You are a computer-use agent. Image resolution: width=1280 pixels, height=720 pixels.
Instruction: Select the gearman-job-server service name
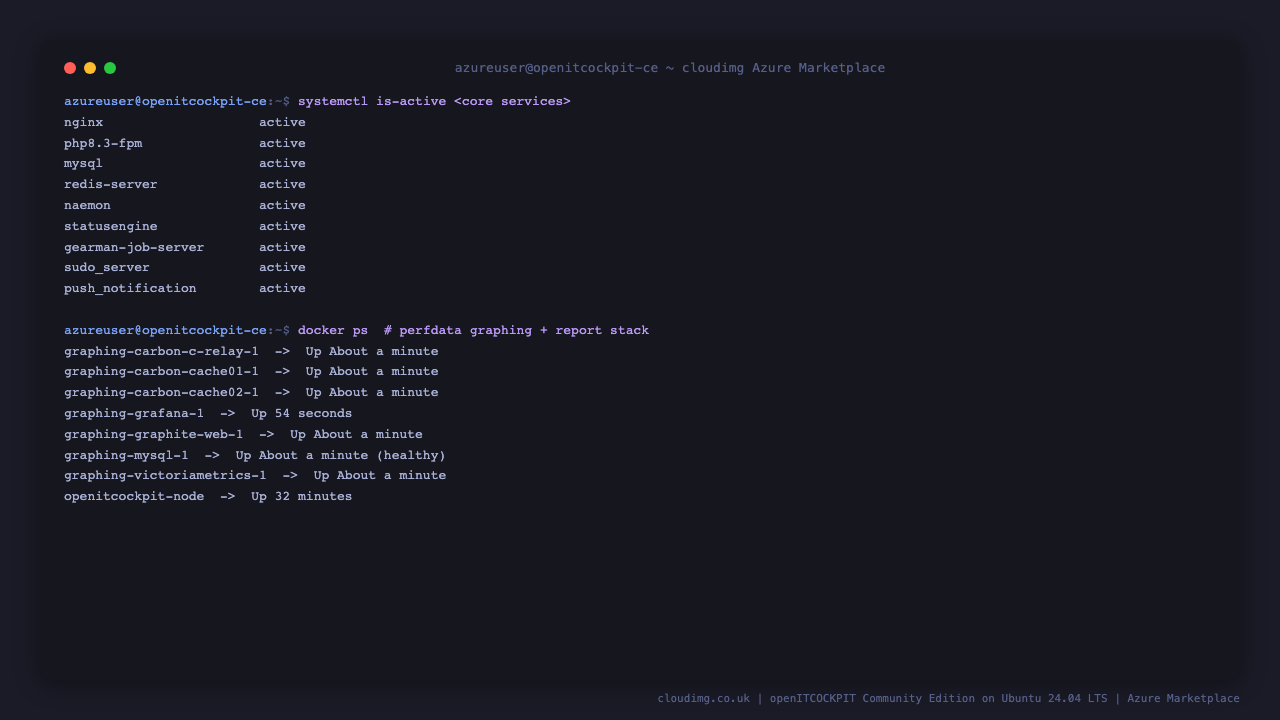(134, 247)
